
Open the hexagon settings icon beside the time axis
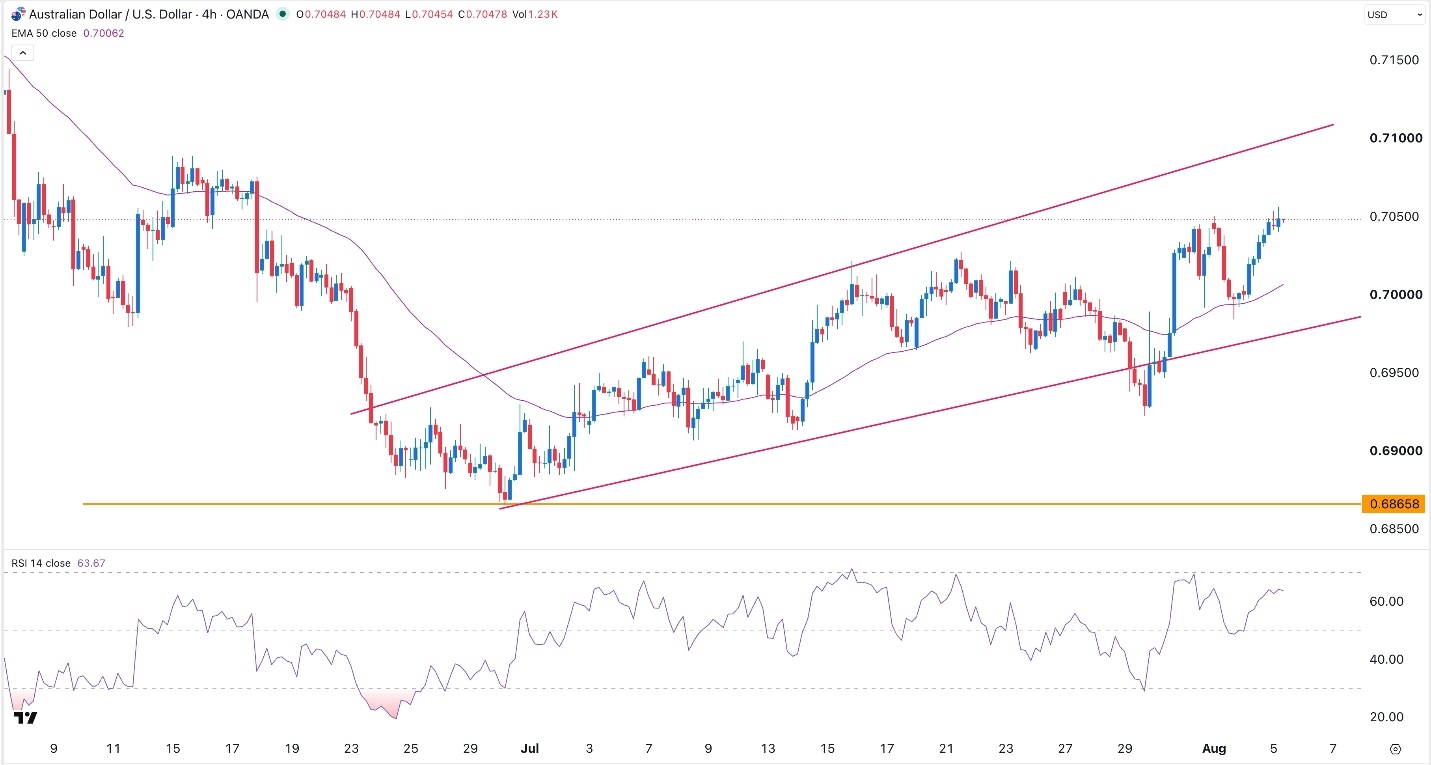coord(1395,749)
